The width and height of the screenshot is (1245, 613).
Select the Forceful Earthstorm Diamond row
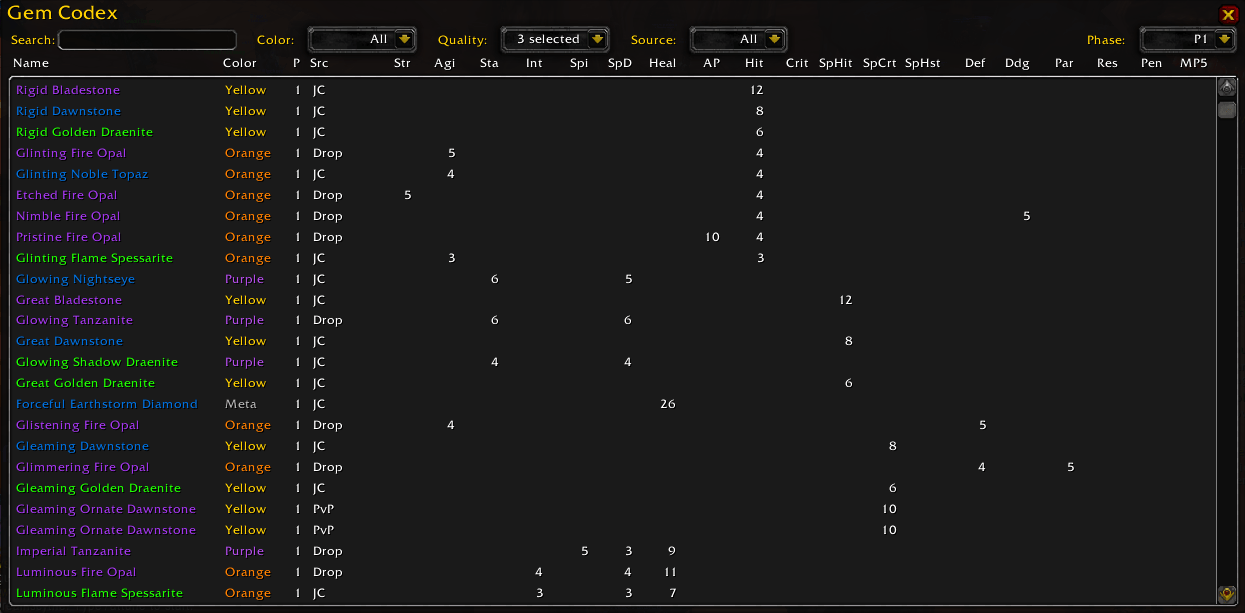tap(612, 404)
